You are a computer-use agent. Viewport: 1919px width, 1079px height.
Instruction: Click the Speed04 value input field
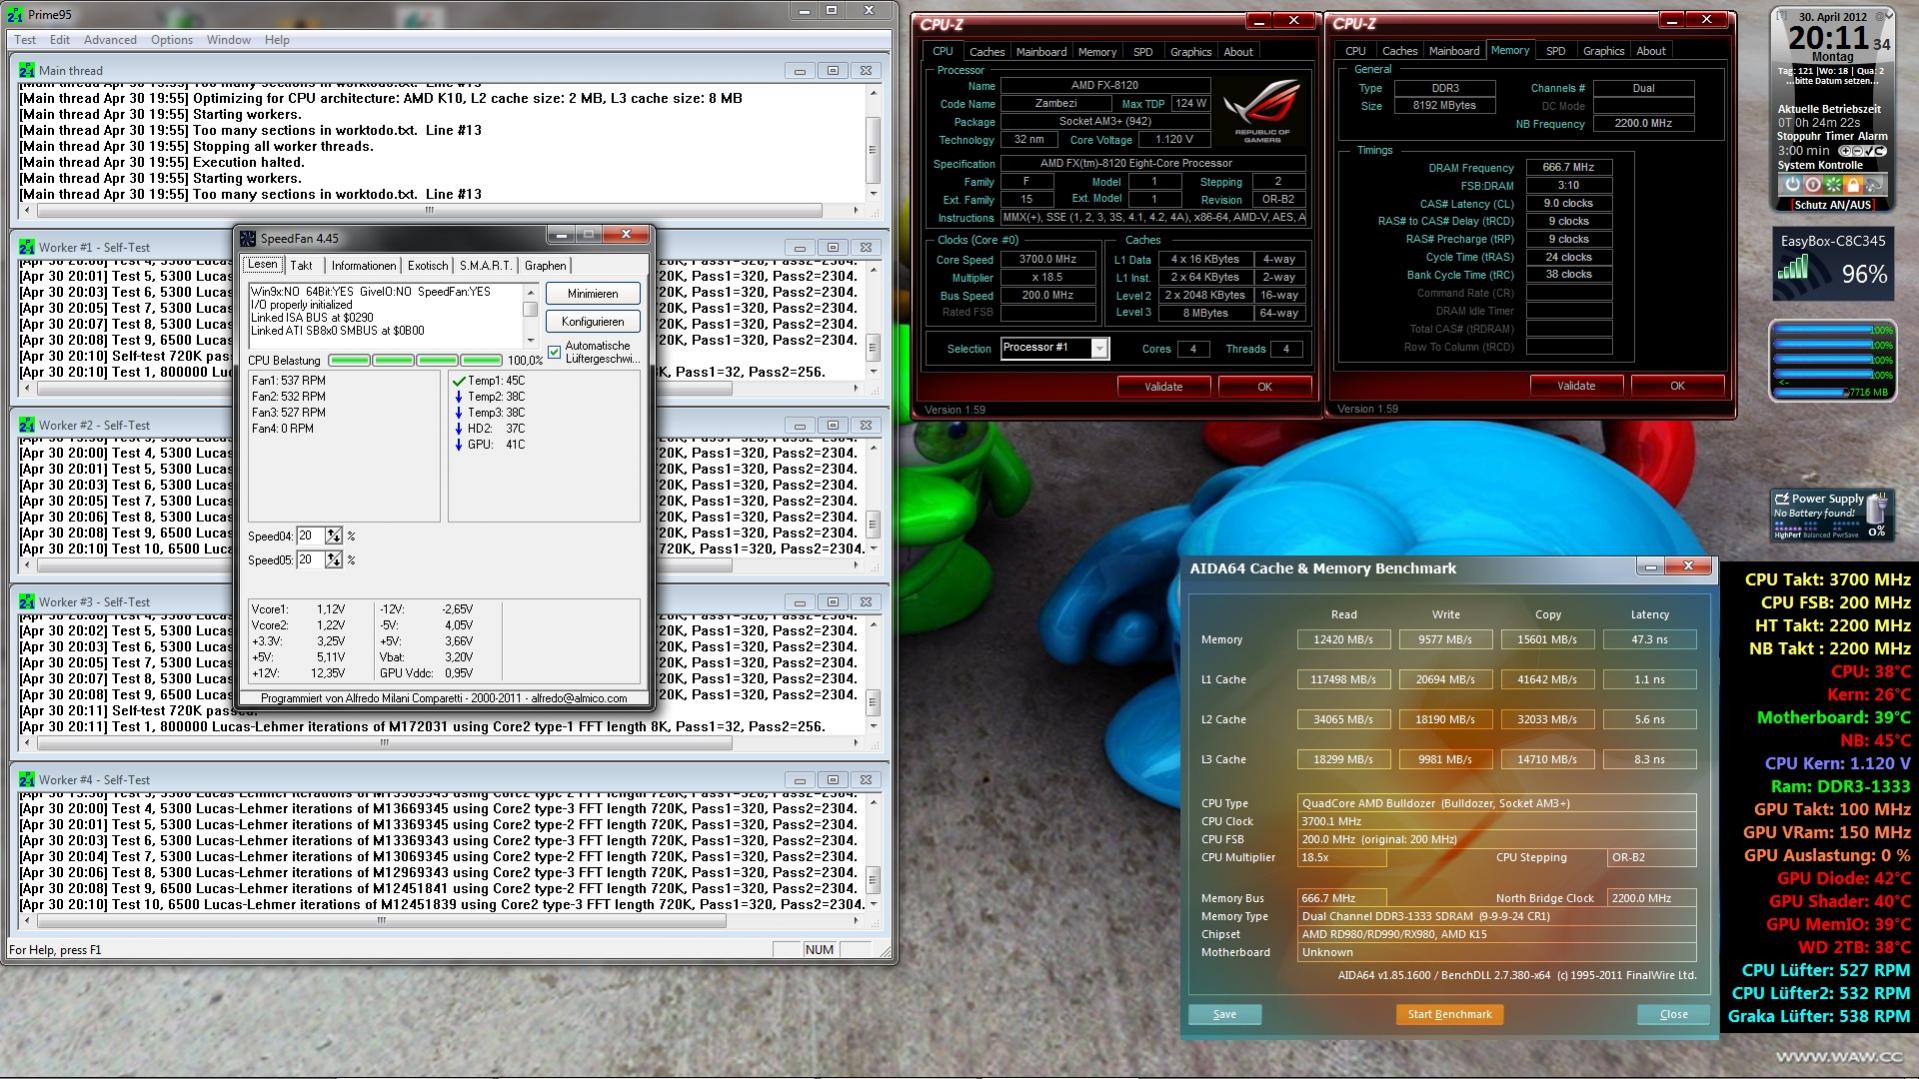click(x=310, y=536)
